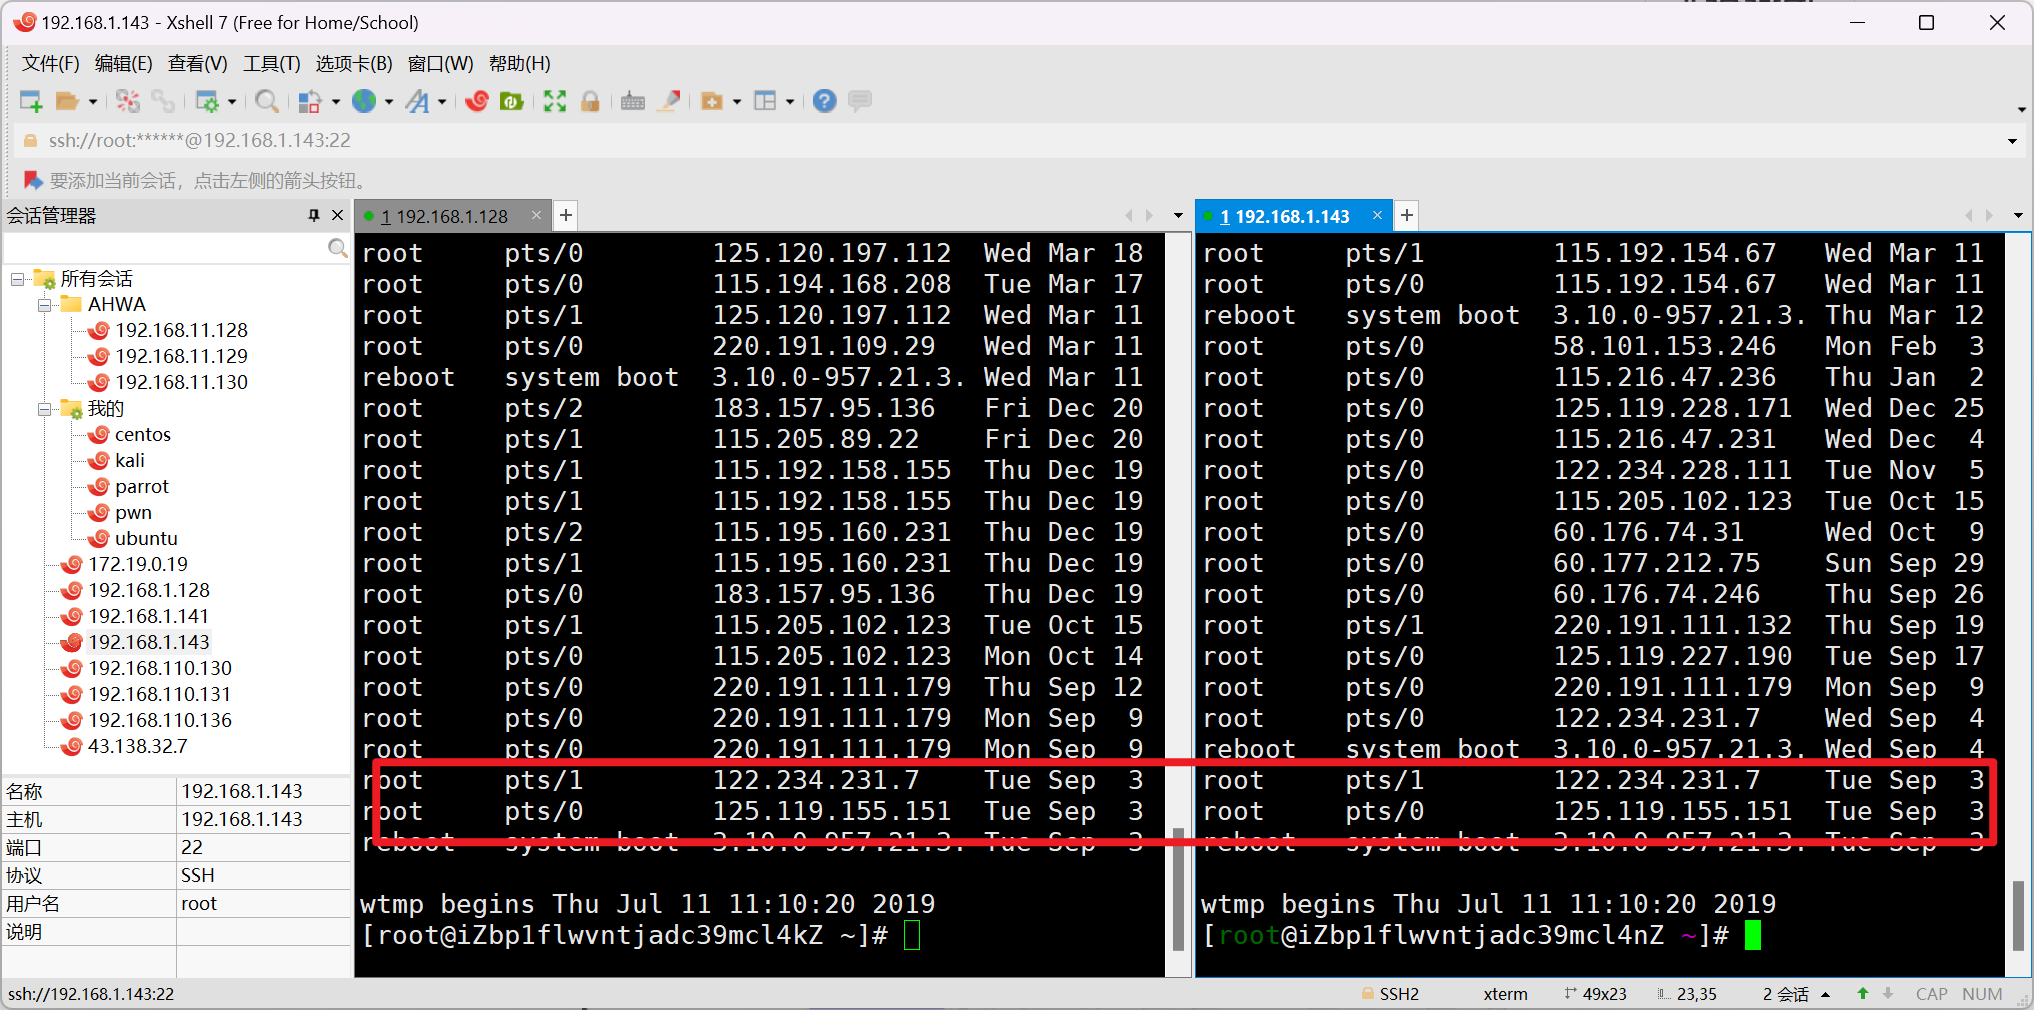
Task: Collapse the 我的 folder node
Action: pyautogui.click(x=44, y=409)
